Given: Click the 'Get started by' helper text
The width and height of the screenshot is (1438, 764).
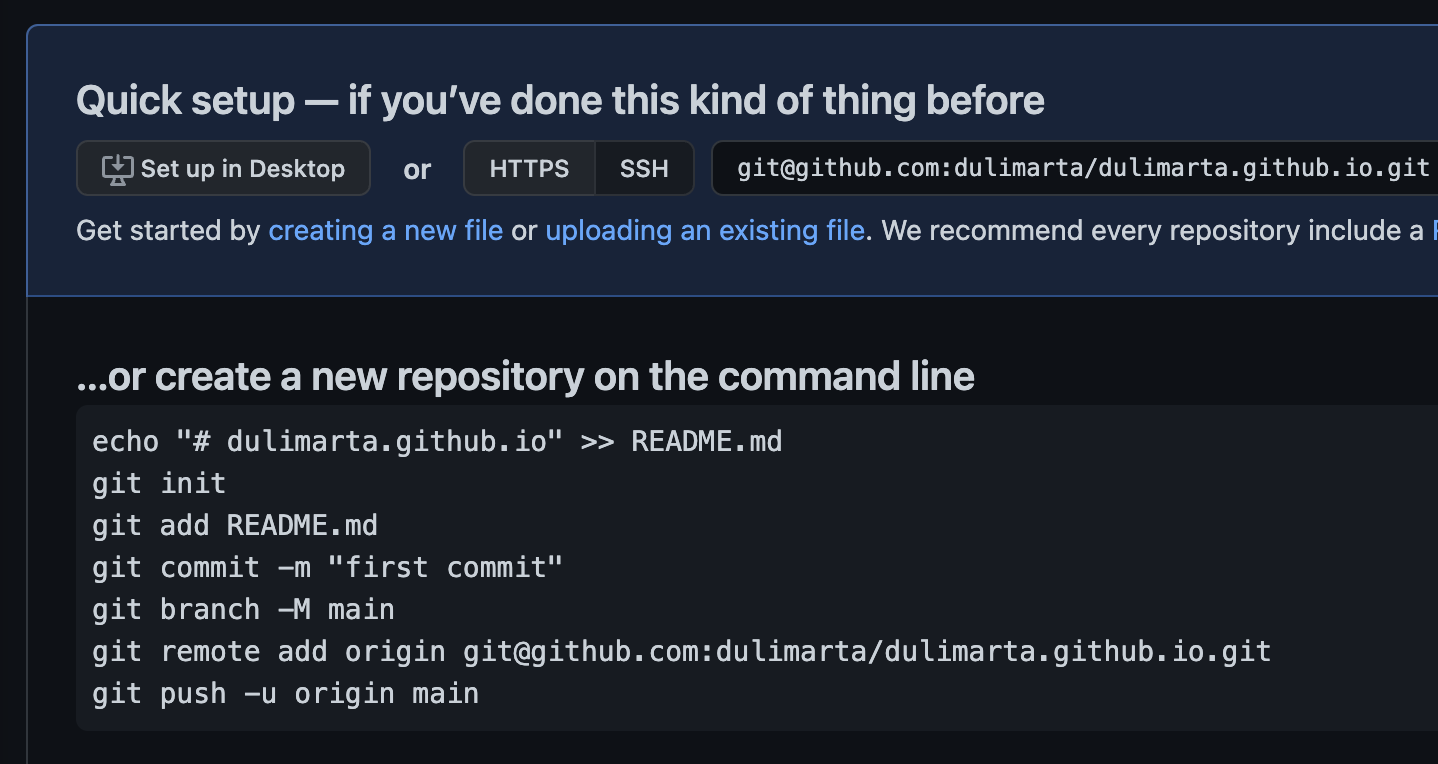Looking at the screenshot, I should click(168, 231).
